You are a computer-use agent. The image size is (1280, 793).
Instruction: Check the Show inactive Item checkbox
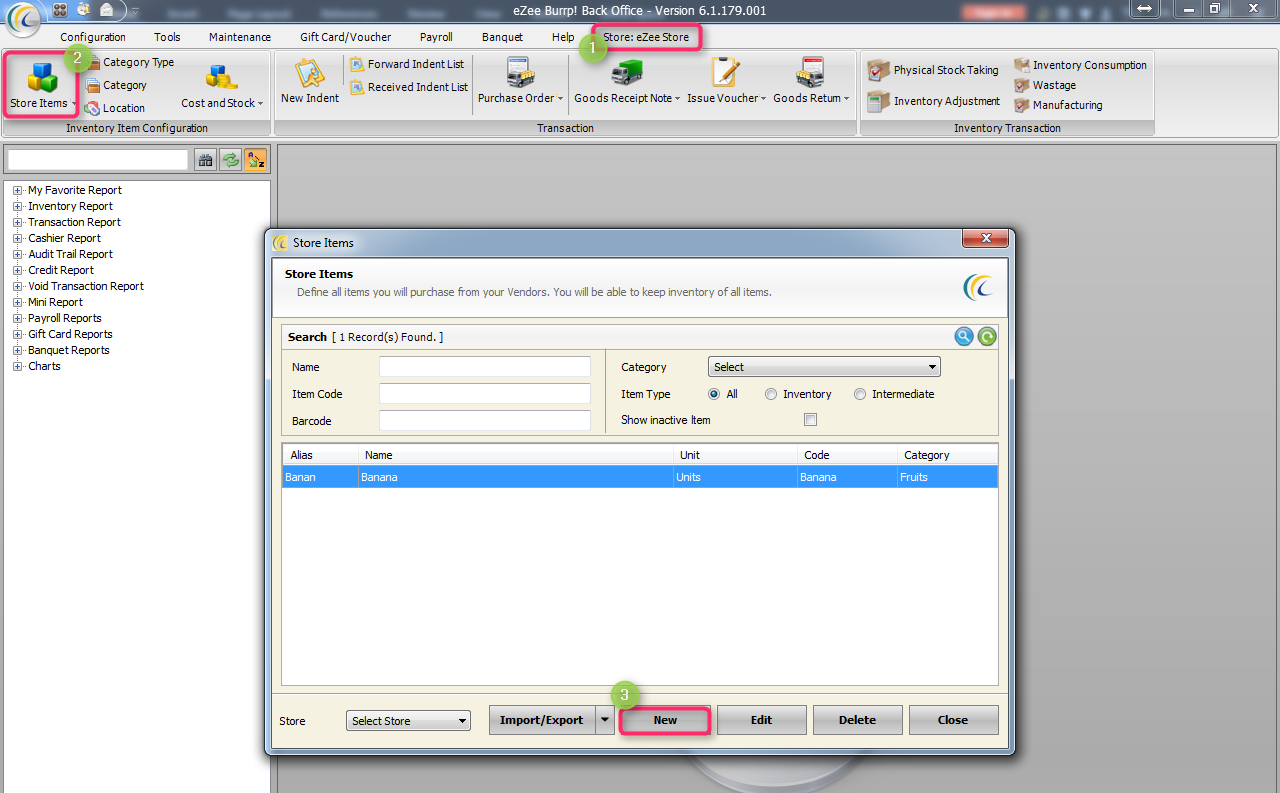pos(811,420)
